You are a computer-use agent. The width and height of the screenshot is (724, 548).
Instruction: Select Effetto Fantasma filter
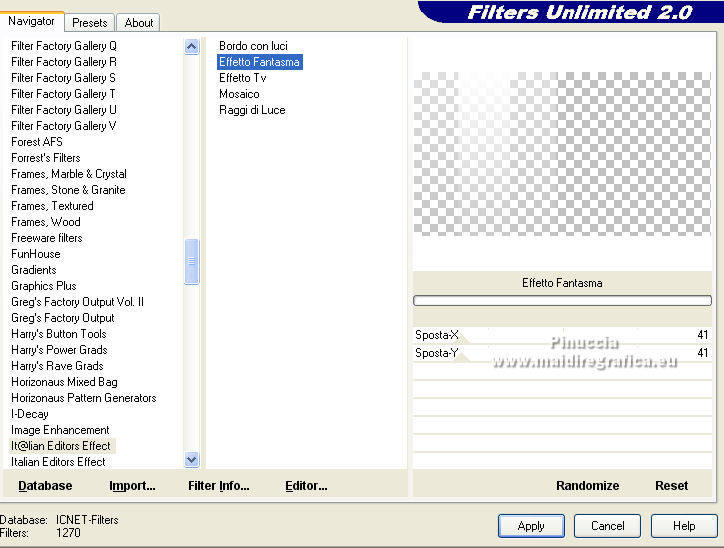(x=259, y=62)
